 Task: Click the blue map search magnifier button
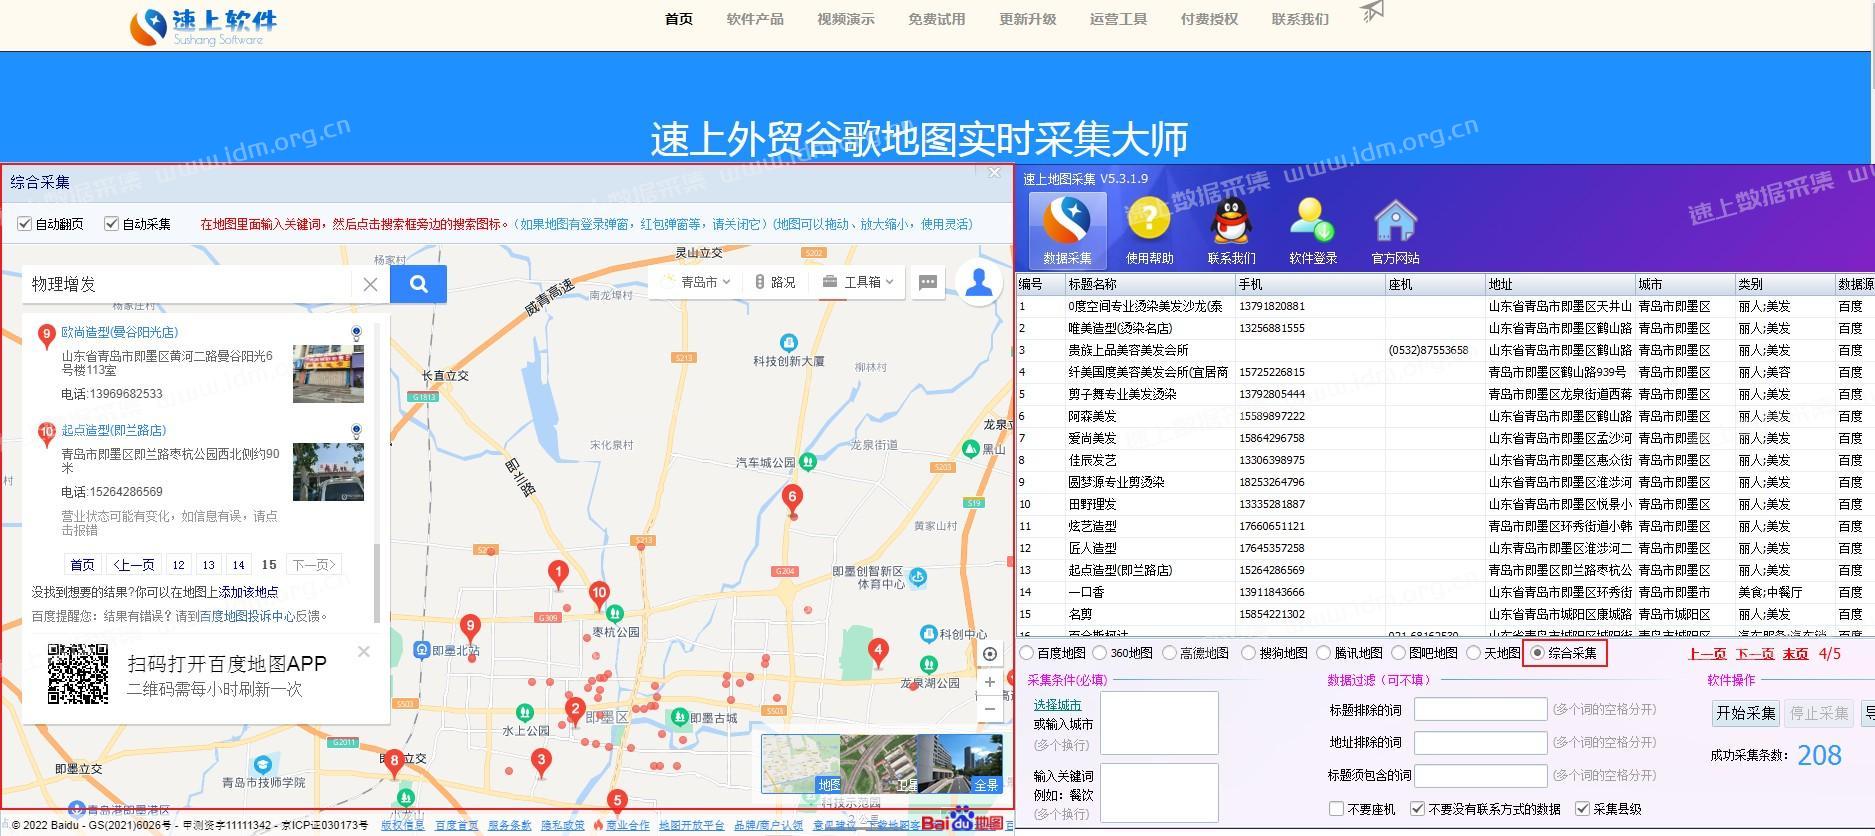click(419, 284)
